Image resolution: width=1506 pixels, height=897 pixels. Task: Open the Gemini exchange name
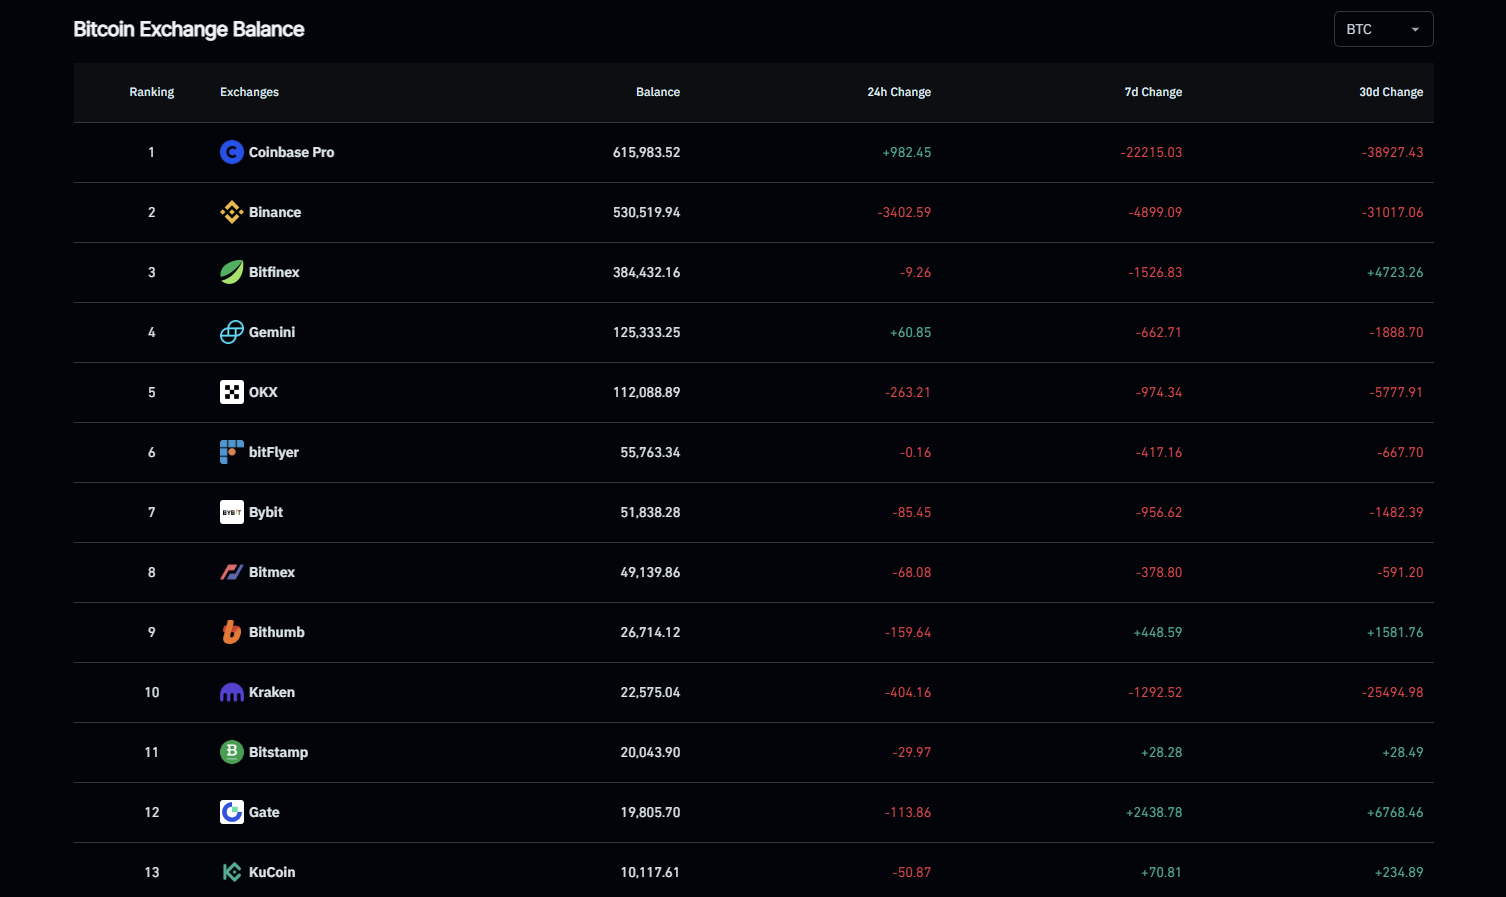pyautogui.click(x=272, y=332)
